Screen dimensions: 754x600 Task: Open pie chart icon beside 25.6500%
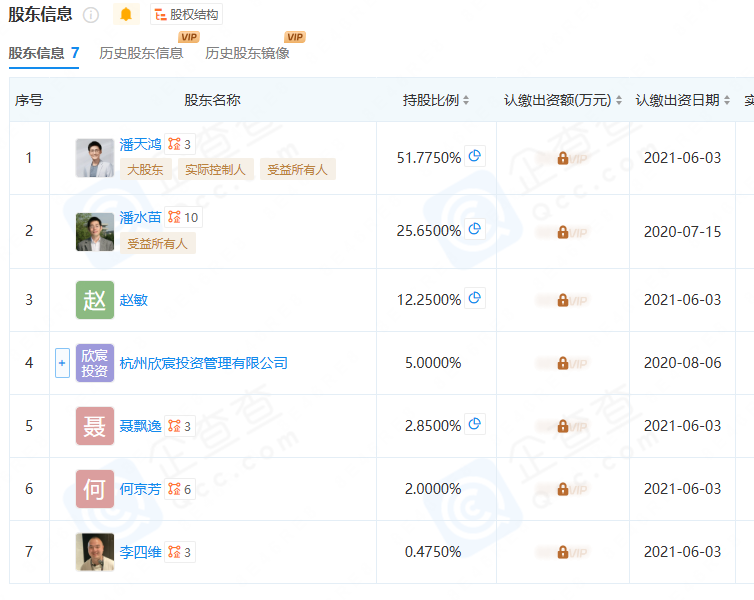475,229
